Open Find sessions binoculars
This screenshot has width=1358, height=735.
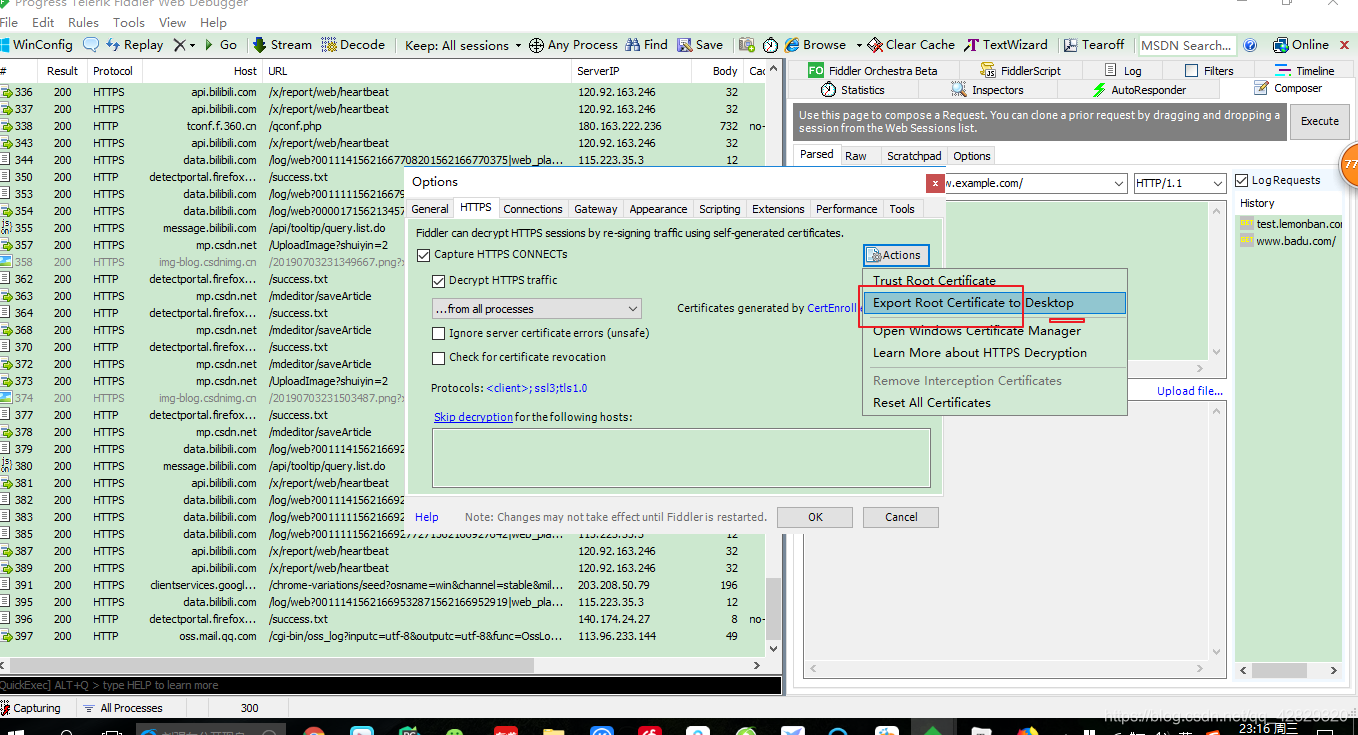(647, 45)
